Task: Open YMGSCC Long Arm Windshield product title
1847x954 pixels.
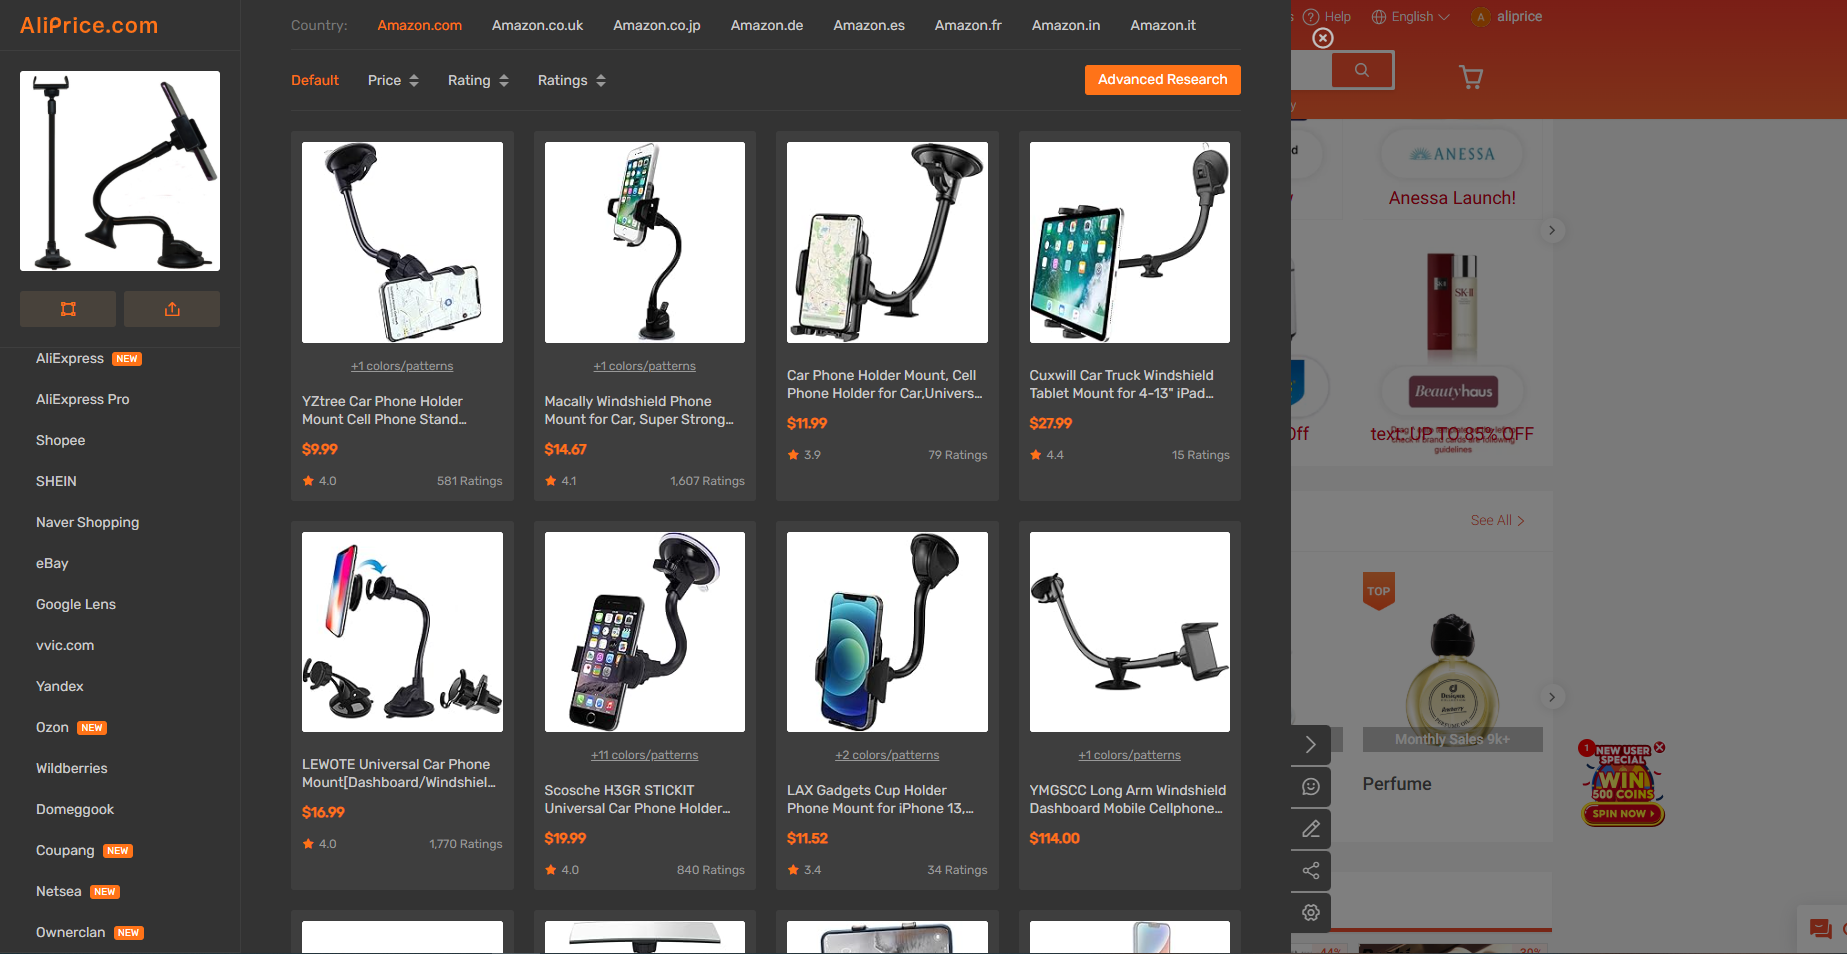Action: point(1128,799)
